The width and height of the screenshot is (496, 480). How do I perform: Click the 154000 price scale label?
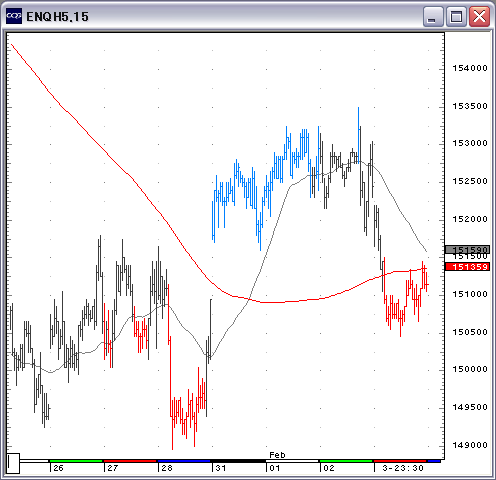[470, 68]
